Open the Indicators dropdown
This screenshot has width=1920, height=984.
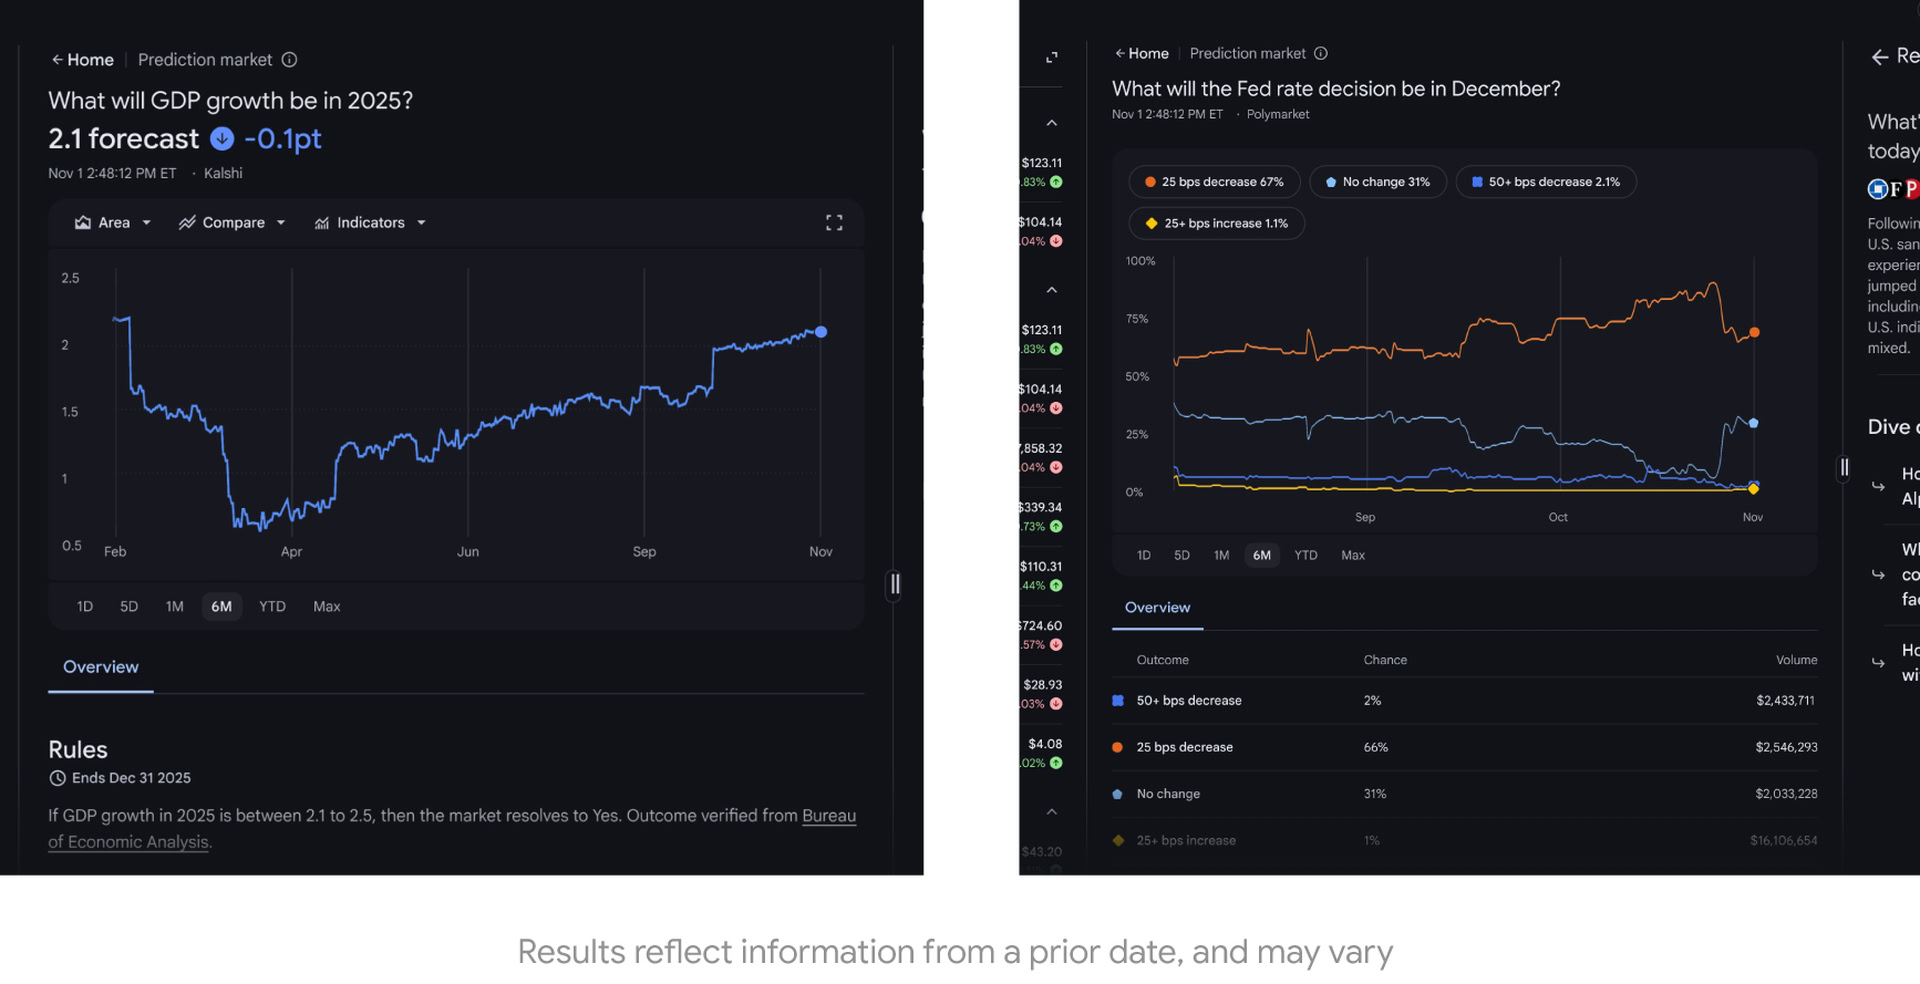(x=370, y=222)
